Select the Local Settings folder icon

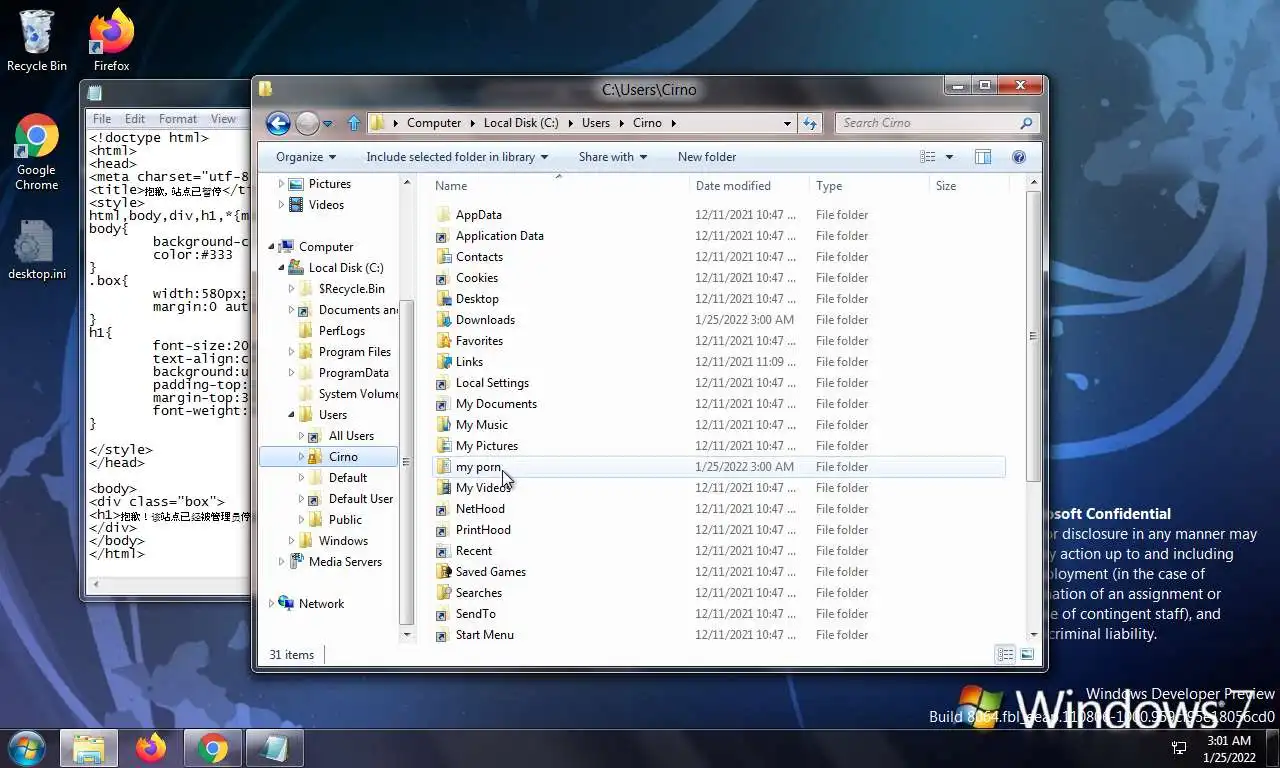click(444, 383)
